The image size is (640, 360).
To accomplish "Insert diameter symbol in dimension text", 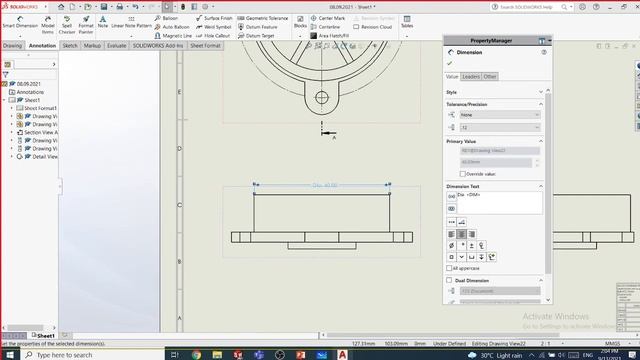I will (x=451, y=246).
